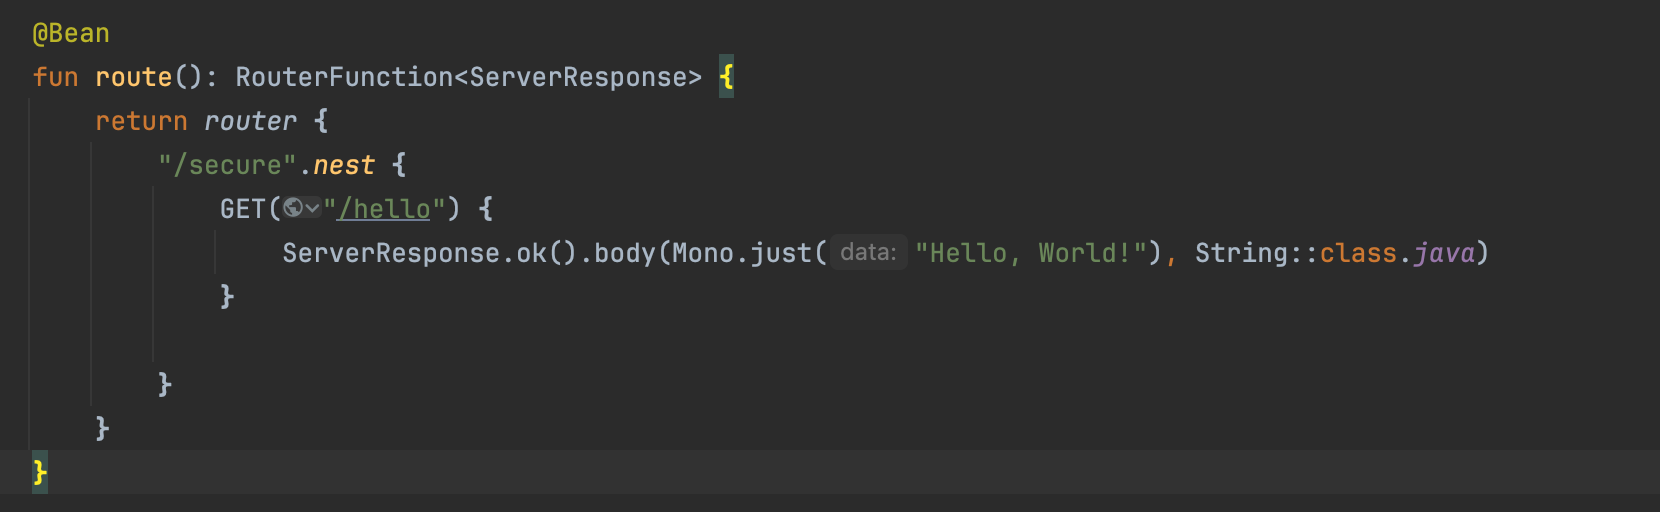Click the GET method call
1660x512 pixels.
243,209
